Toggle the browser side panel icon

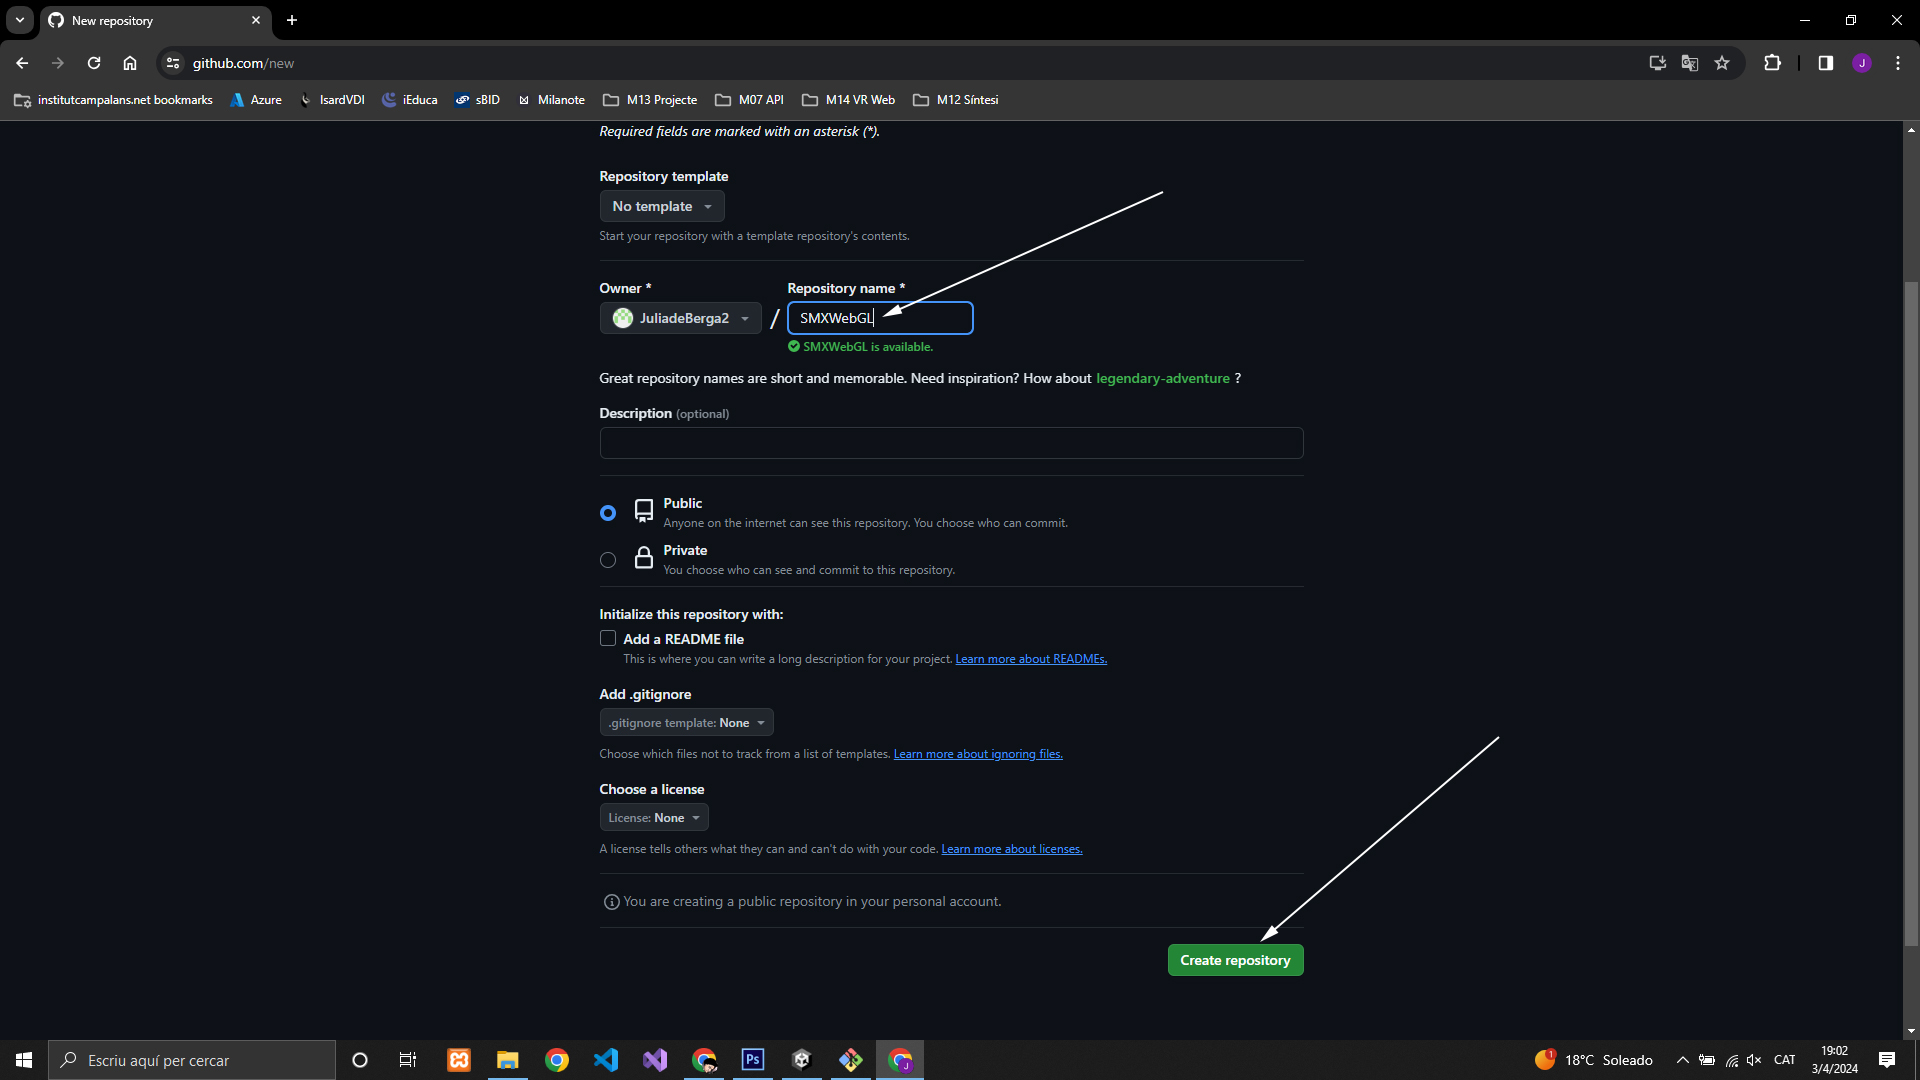tap(1825, 63)
